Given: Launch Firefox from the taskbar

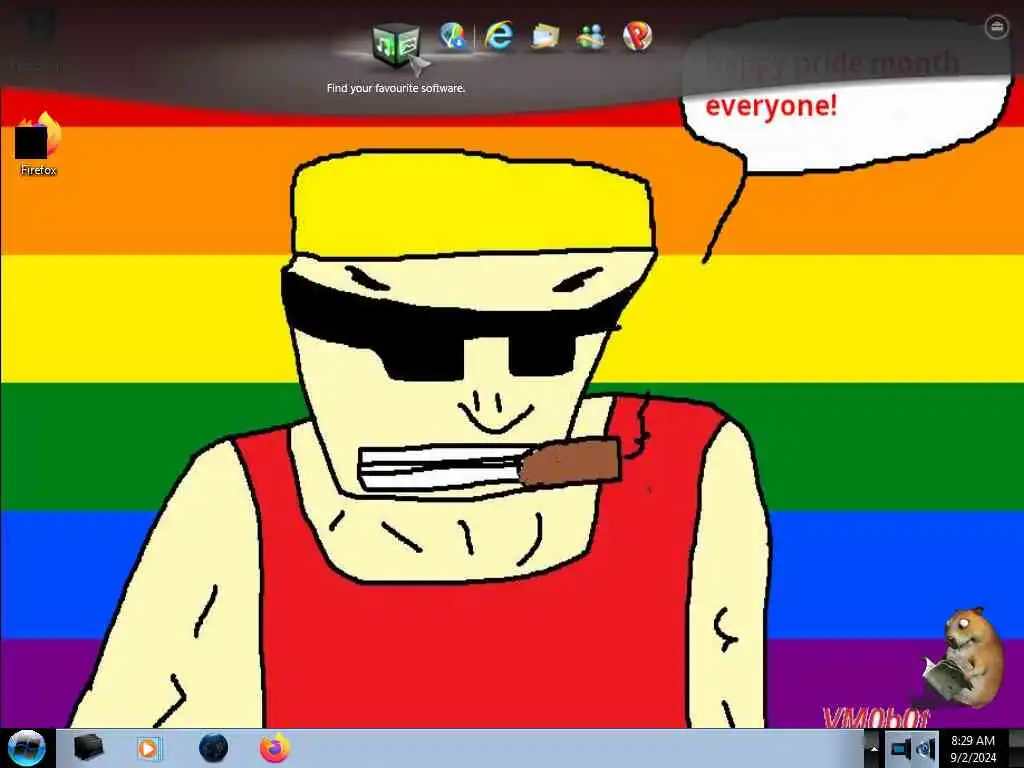Looking at the screenshot, I should (275, 748).
